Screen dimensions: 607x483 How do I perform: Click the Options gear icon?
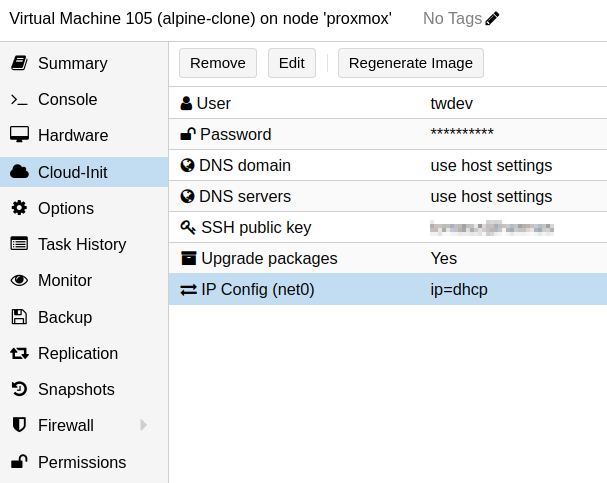coord(19,208)
